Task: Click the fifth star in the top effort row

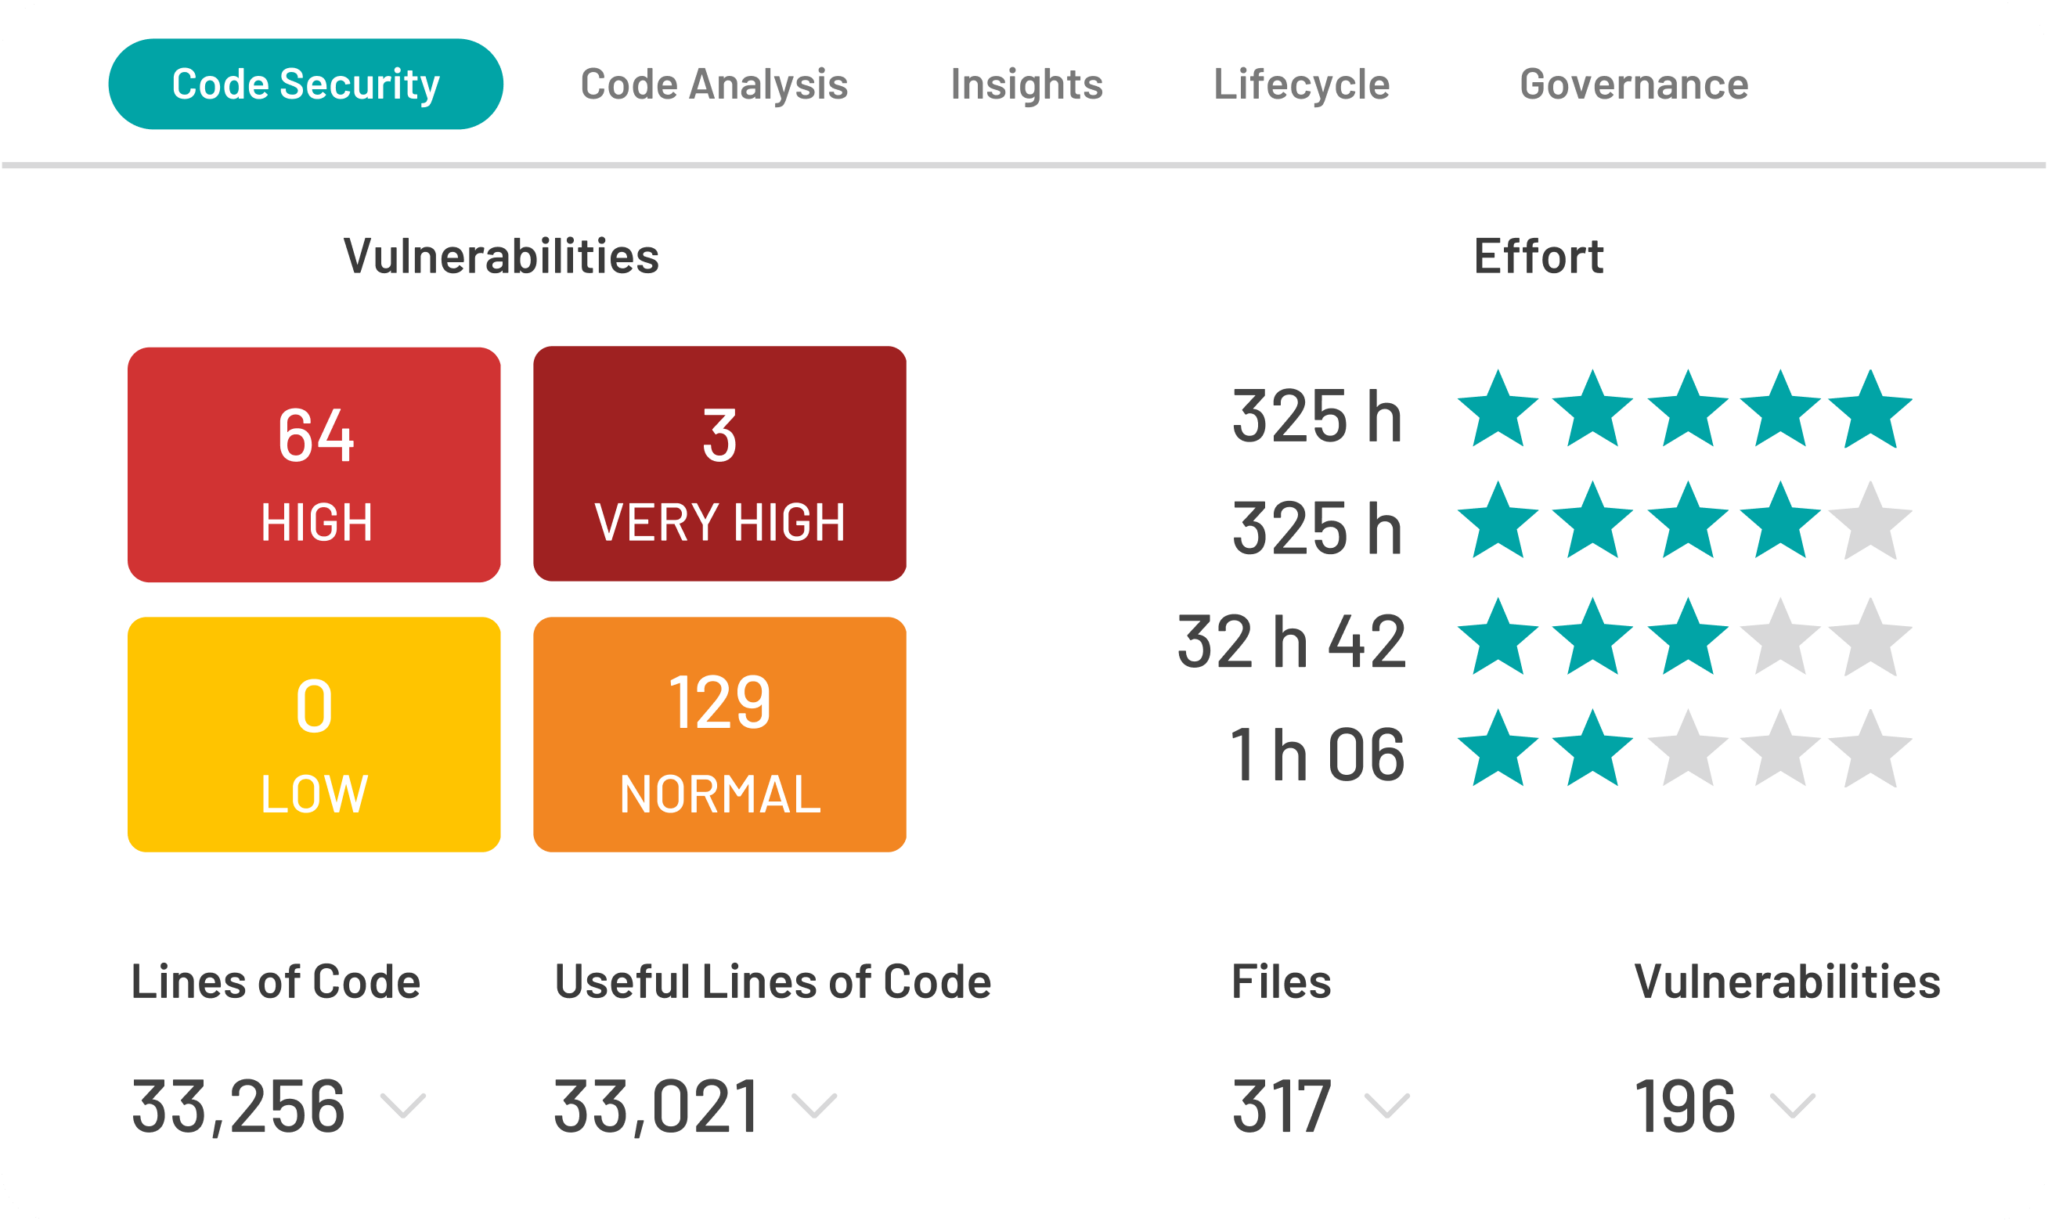Action: tap(1870, 411)
